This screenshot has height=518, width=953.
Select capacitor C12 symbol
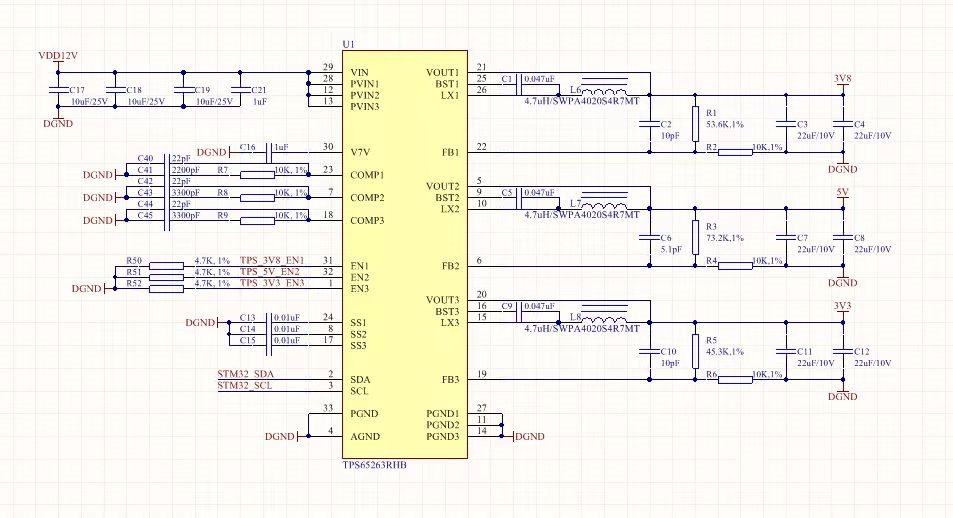point(842,351)
